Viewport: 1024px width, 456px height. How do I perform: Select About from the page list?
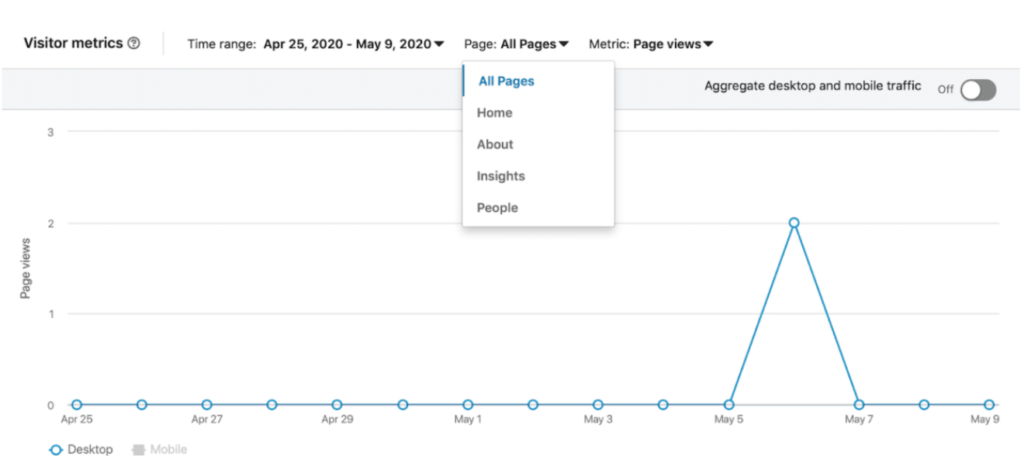pos(495,144)
